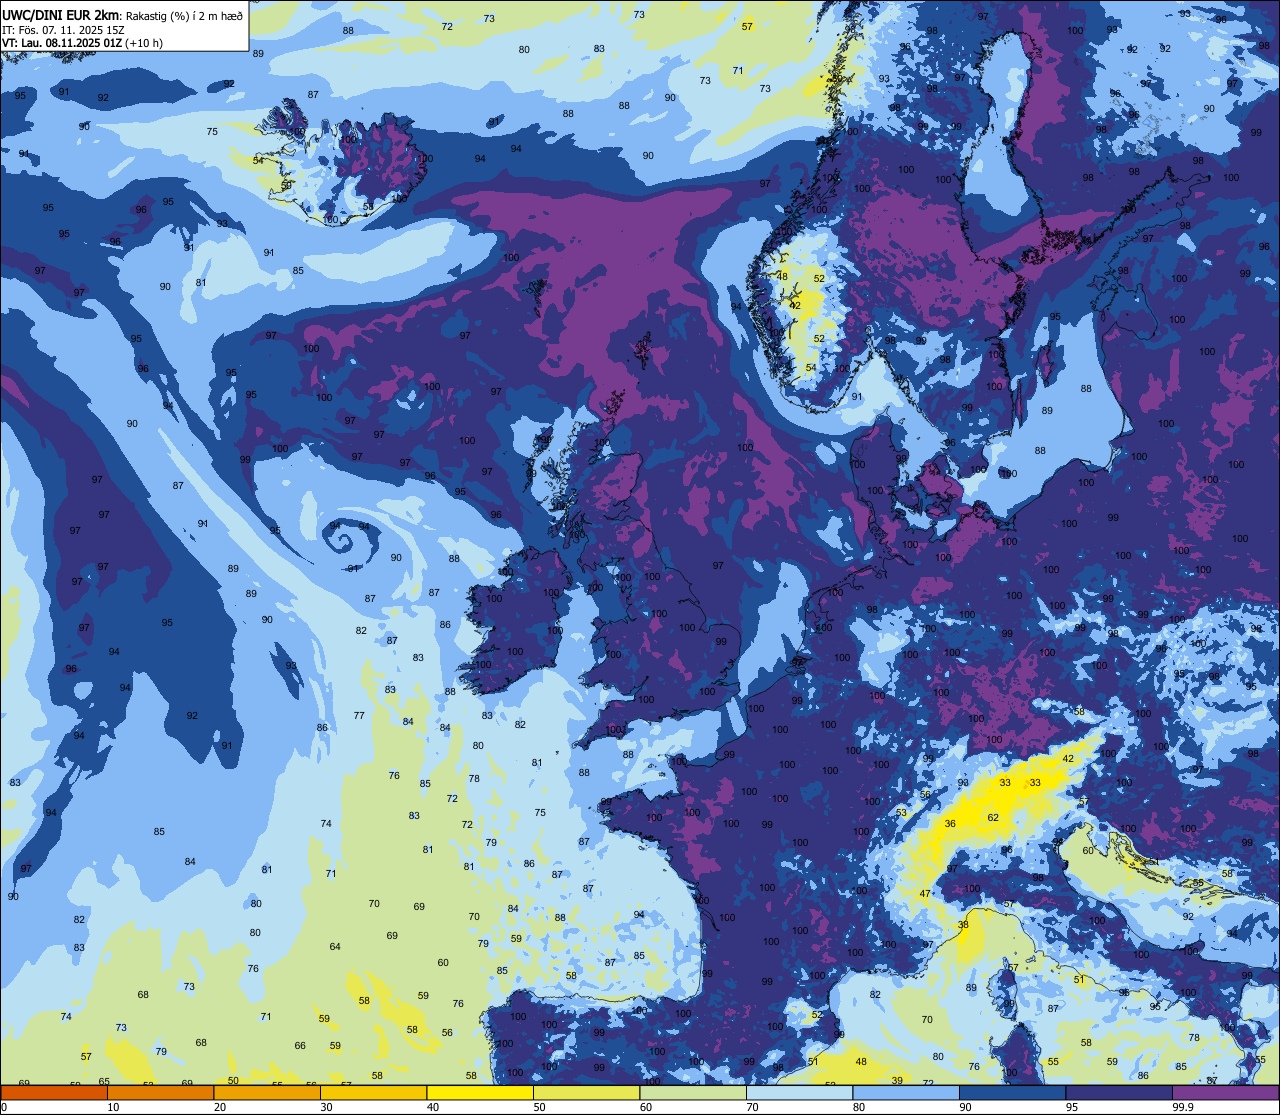Click the 30–40 amber legend swatch
This screenshot has height=1115, width=1280.
click(373, 1092)
